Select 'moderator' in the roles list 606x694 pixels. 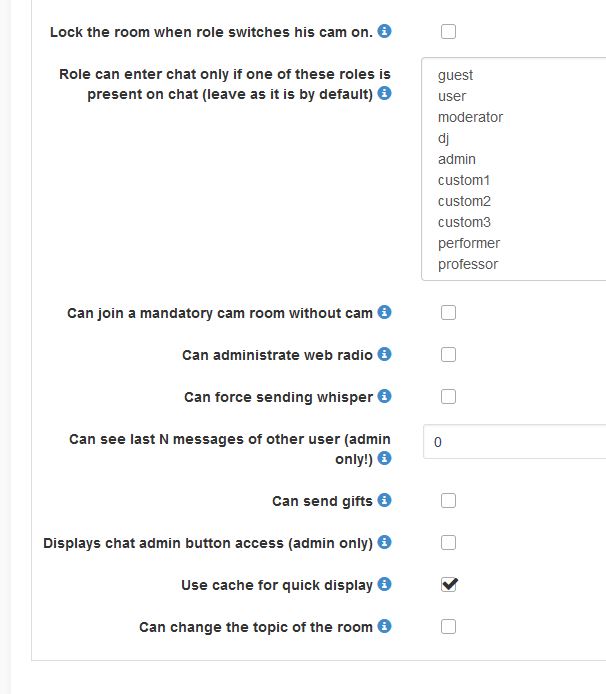pos(470,117)
